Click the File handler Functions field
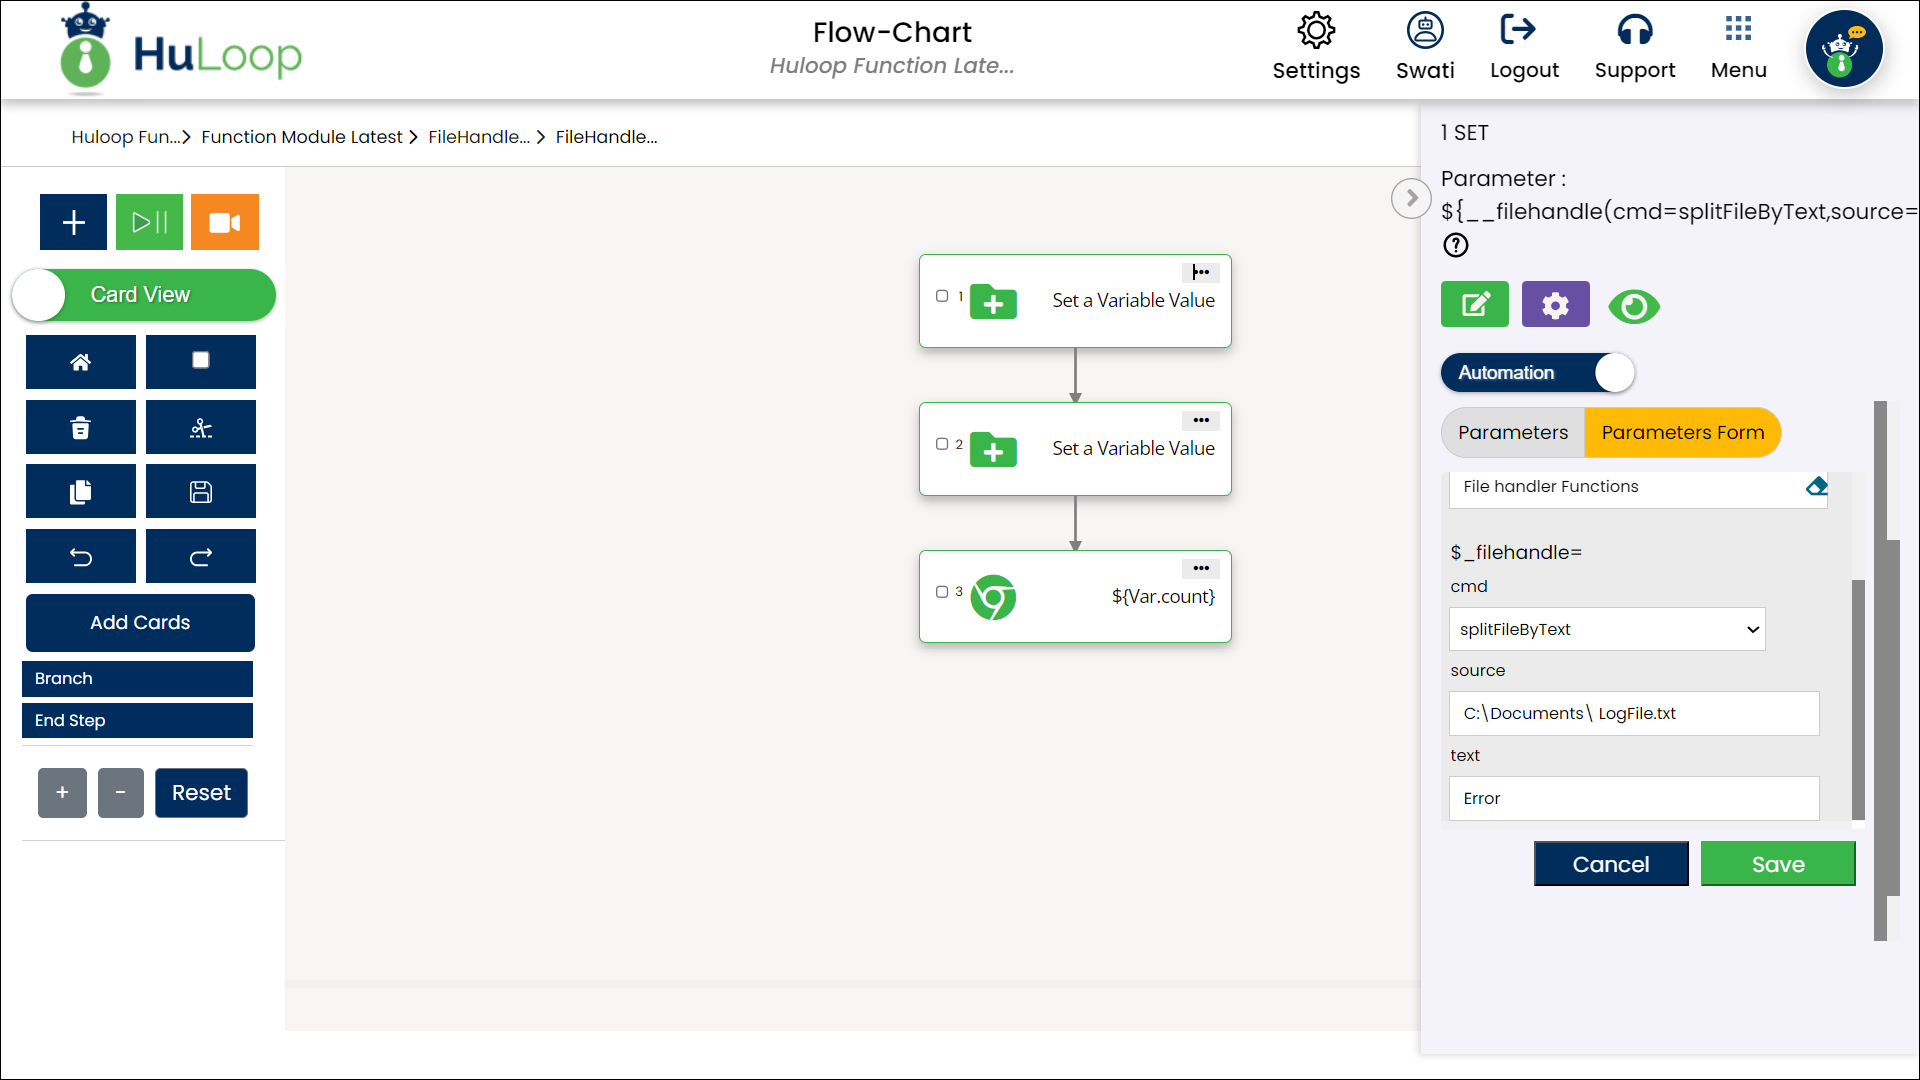 (x=1637, y=490)
